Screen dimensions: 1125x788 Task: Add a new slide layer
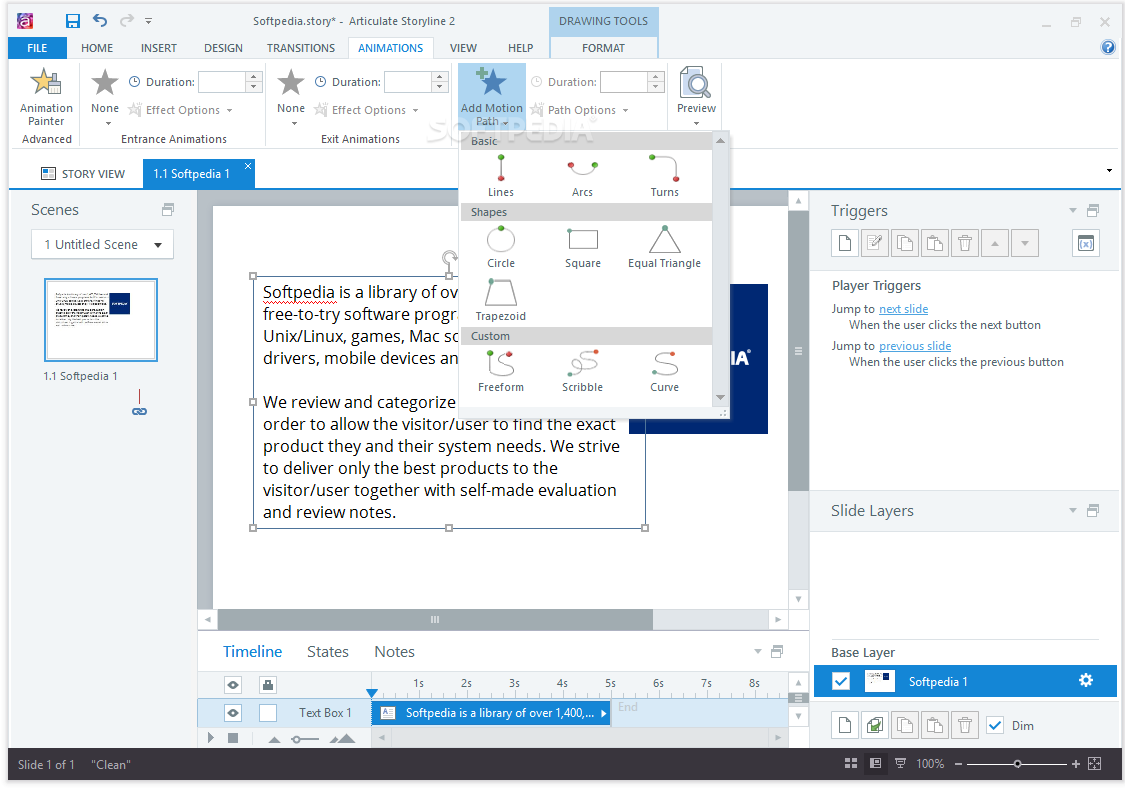click(x=844, y=725)
